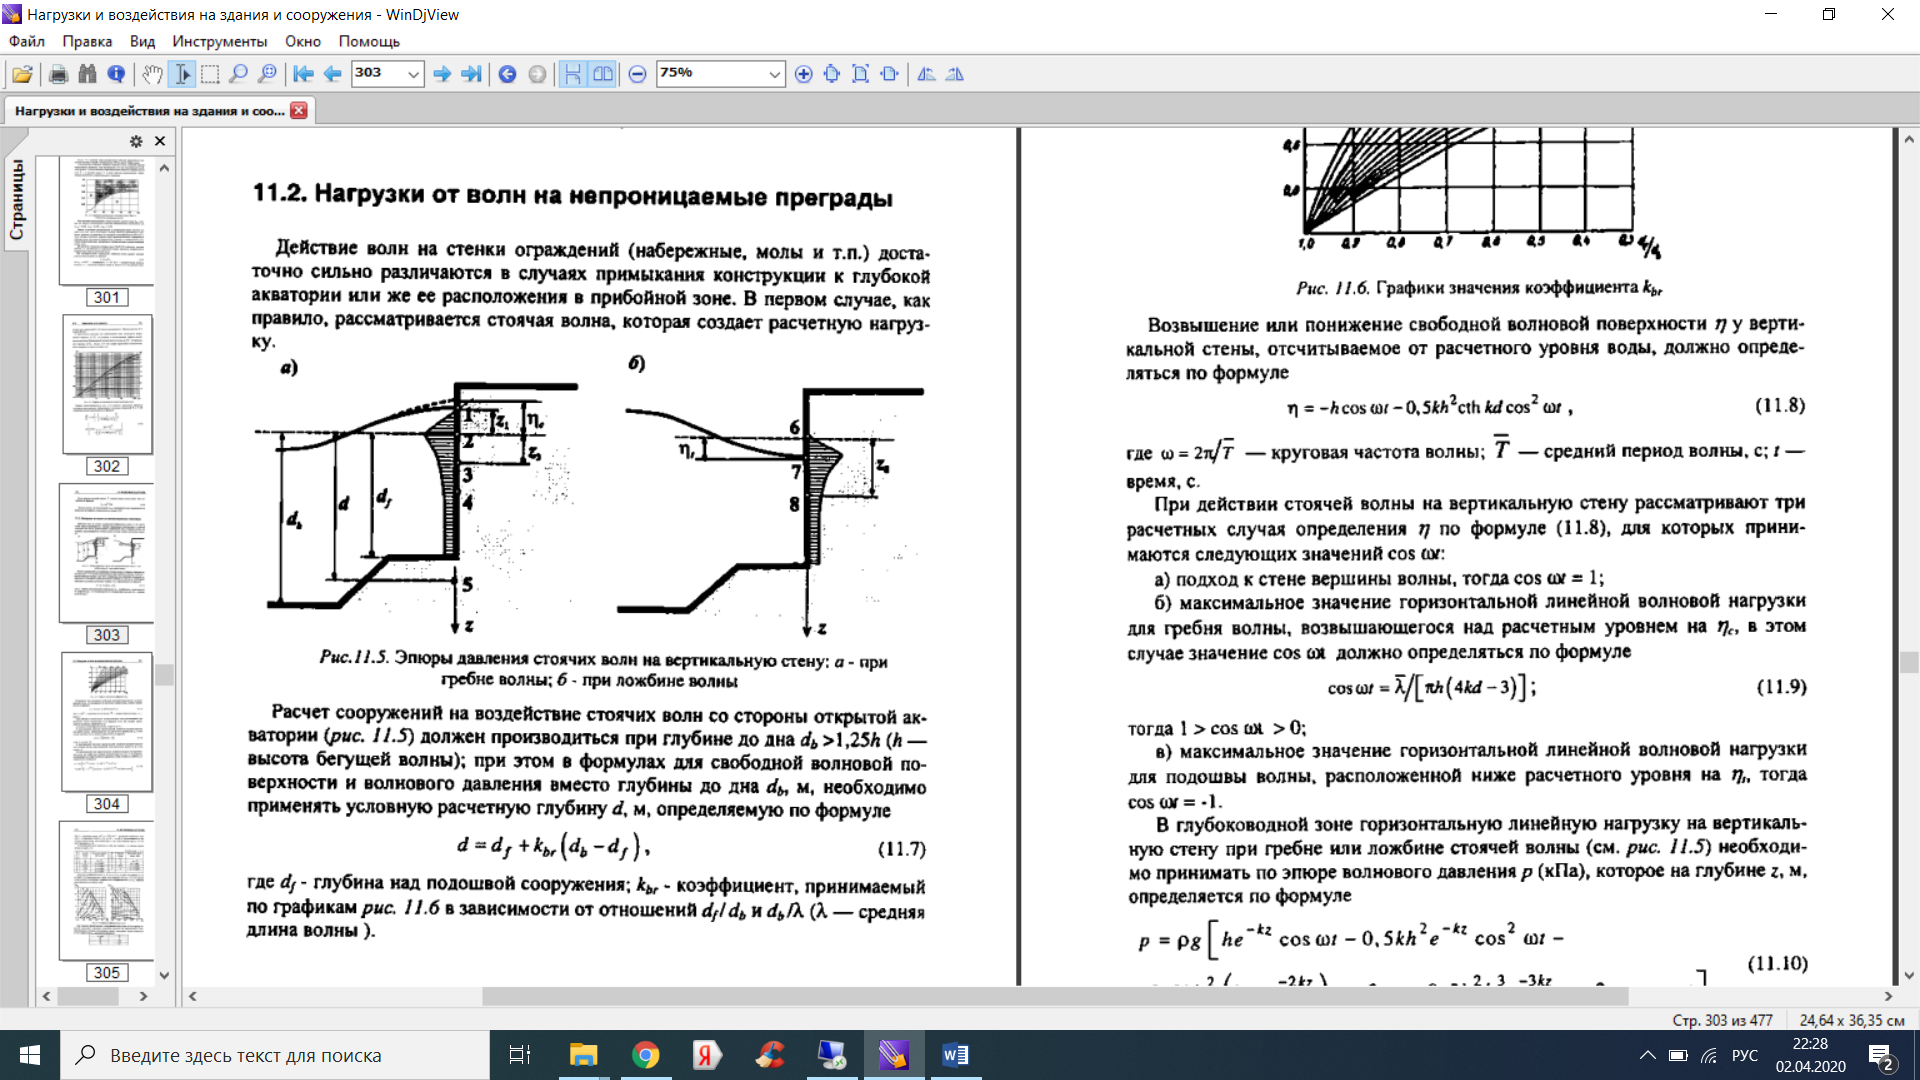This screenshot has height=1080, width=1920.
Task: Toggle continuous page layout
Action: (x=573, y=74)
